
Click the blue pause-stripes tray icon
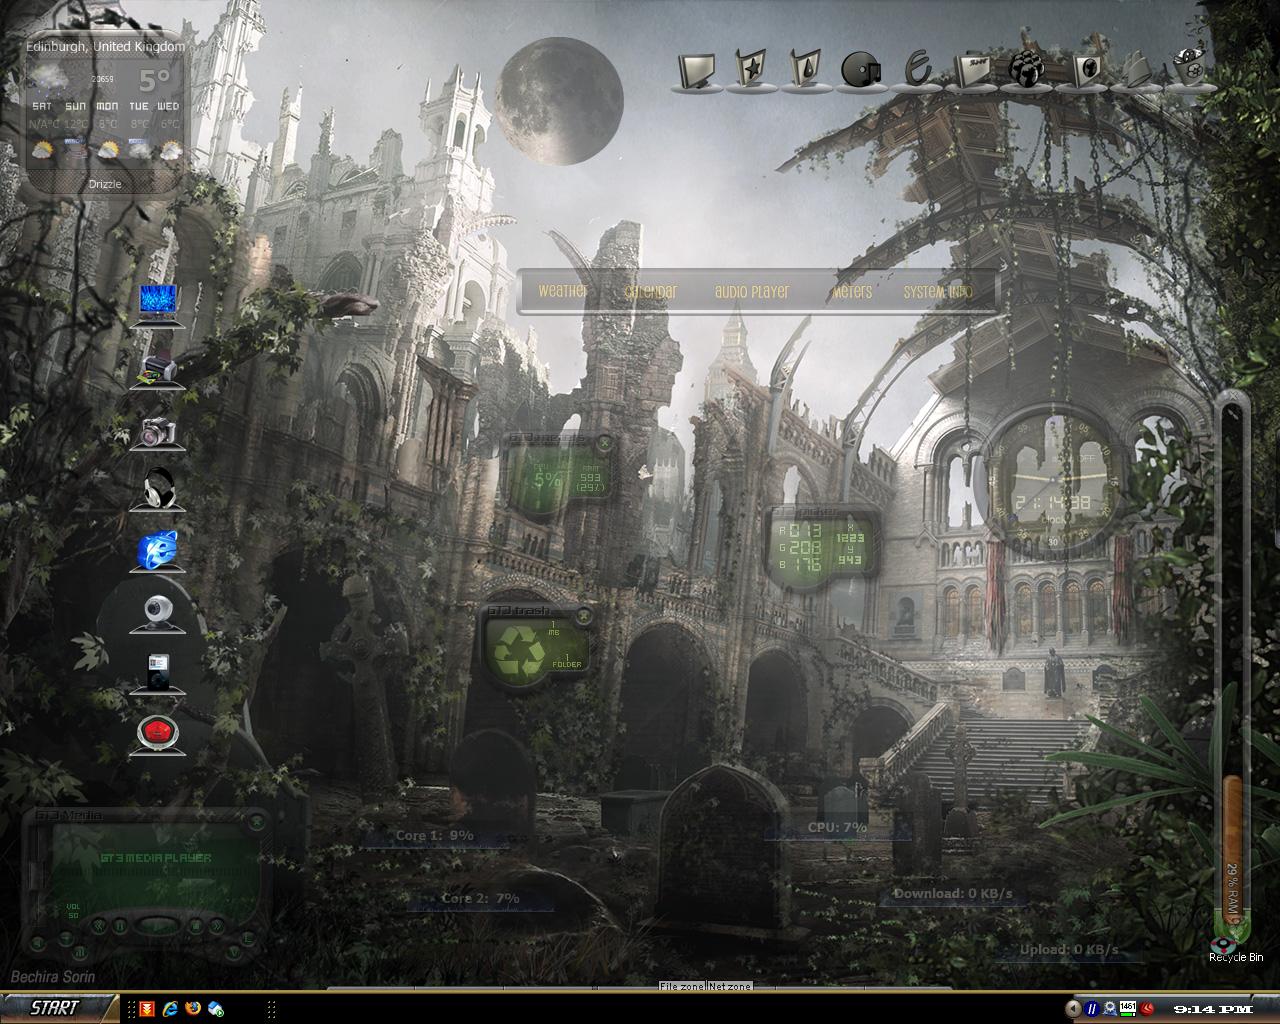pyautogui.click(x=1092, y=1009)
